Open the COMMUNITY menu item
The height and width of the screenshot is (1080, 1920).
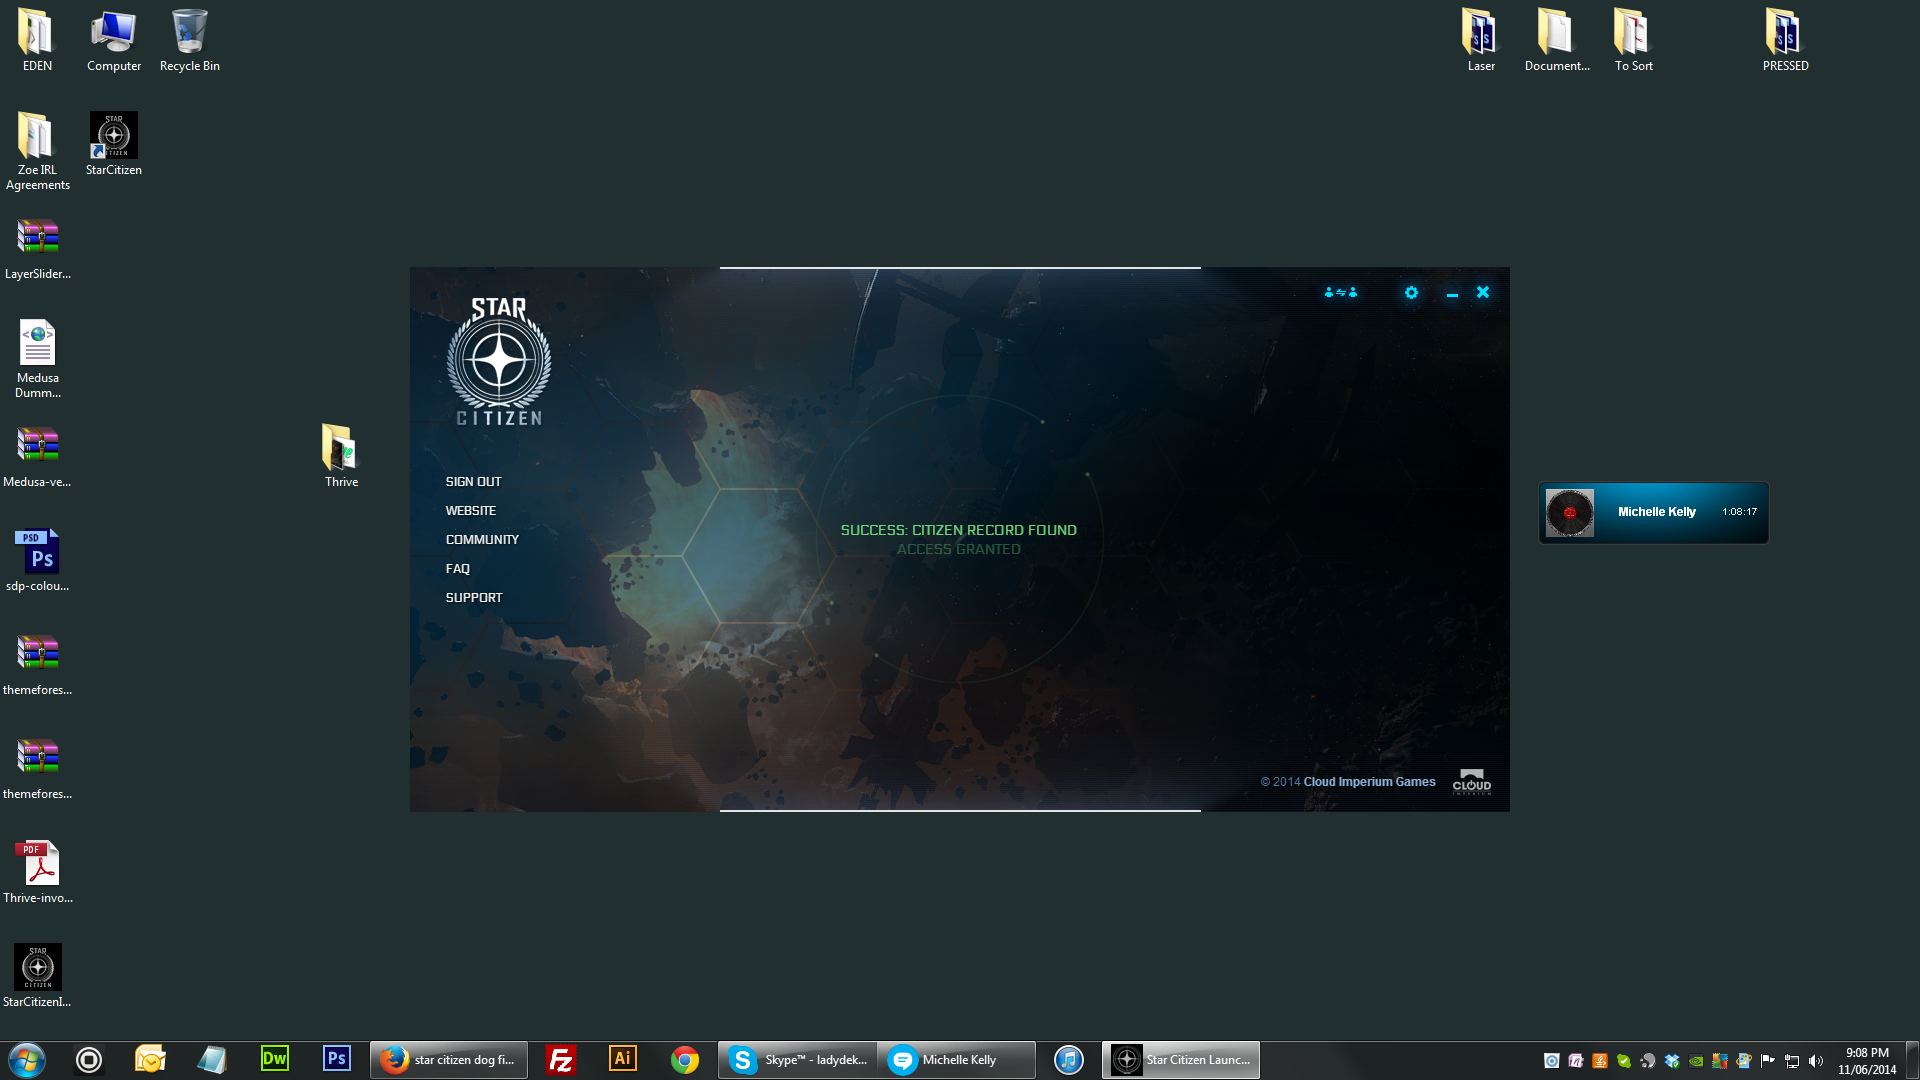(482, 540)
